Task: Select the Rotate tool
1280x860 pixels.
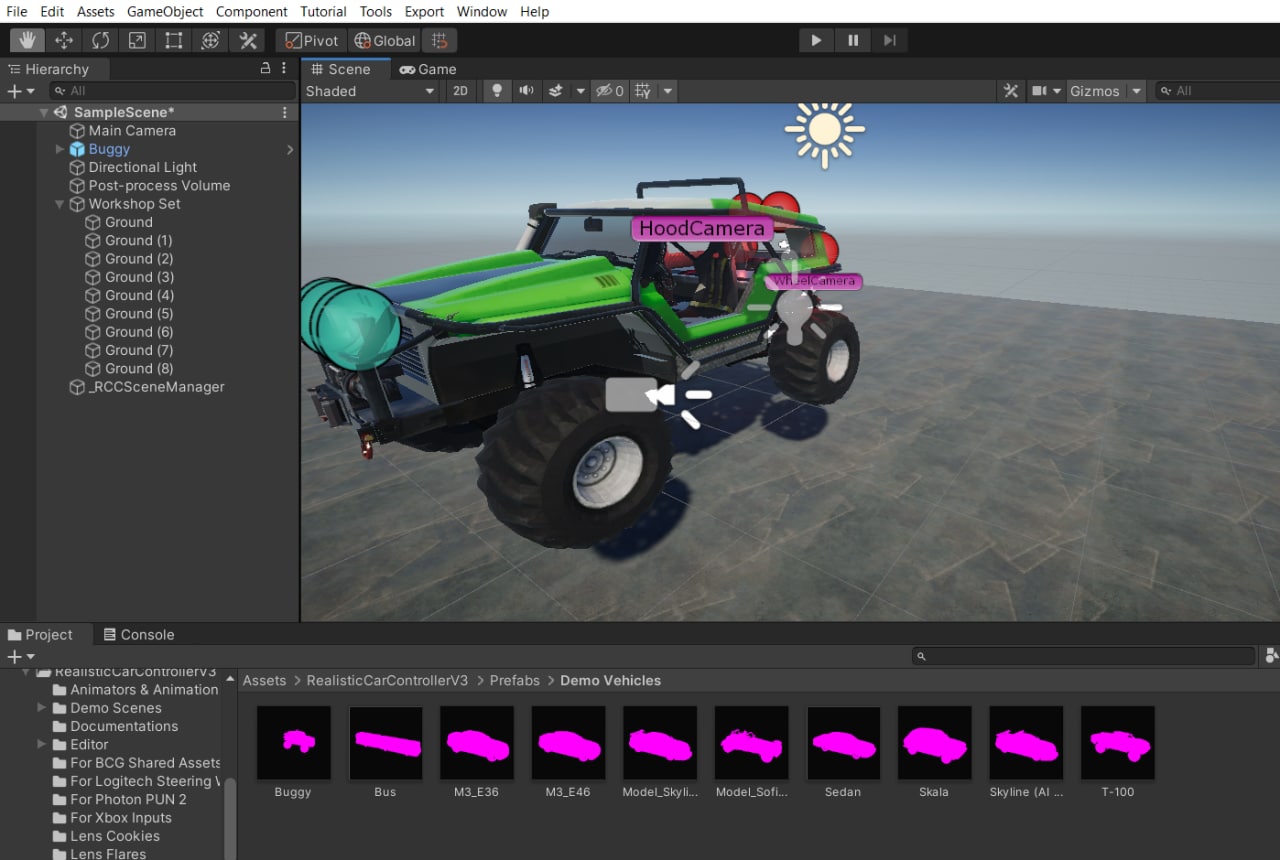Action: point(101,41)
